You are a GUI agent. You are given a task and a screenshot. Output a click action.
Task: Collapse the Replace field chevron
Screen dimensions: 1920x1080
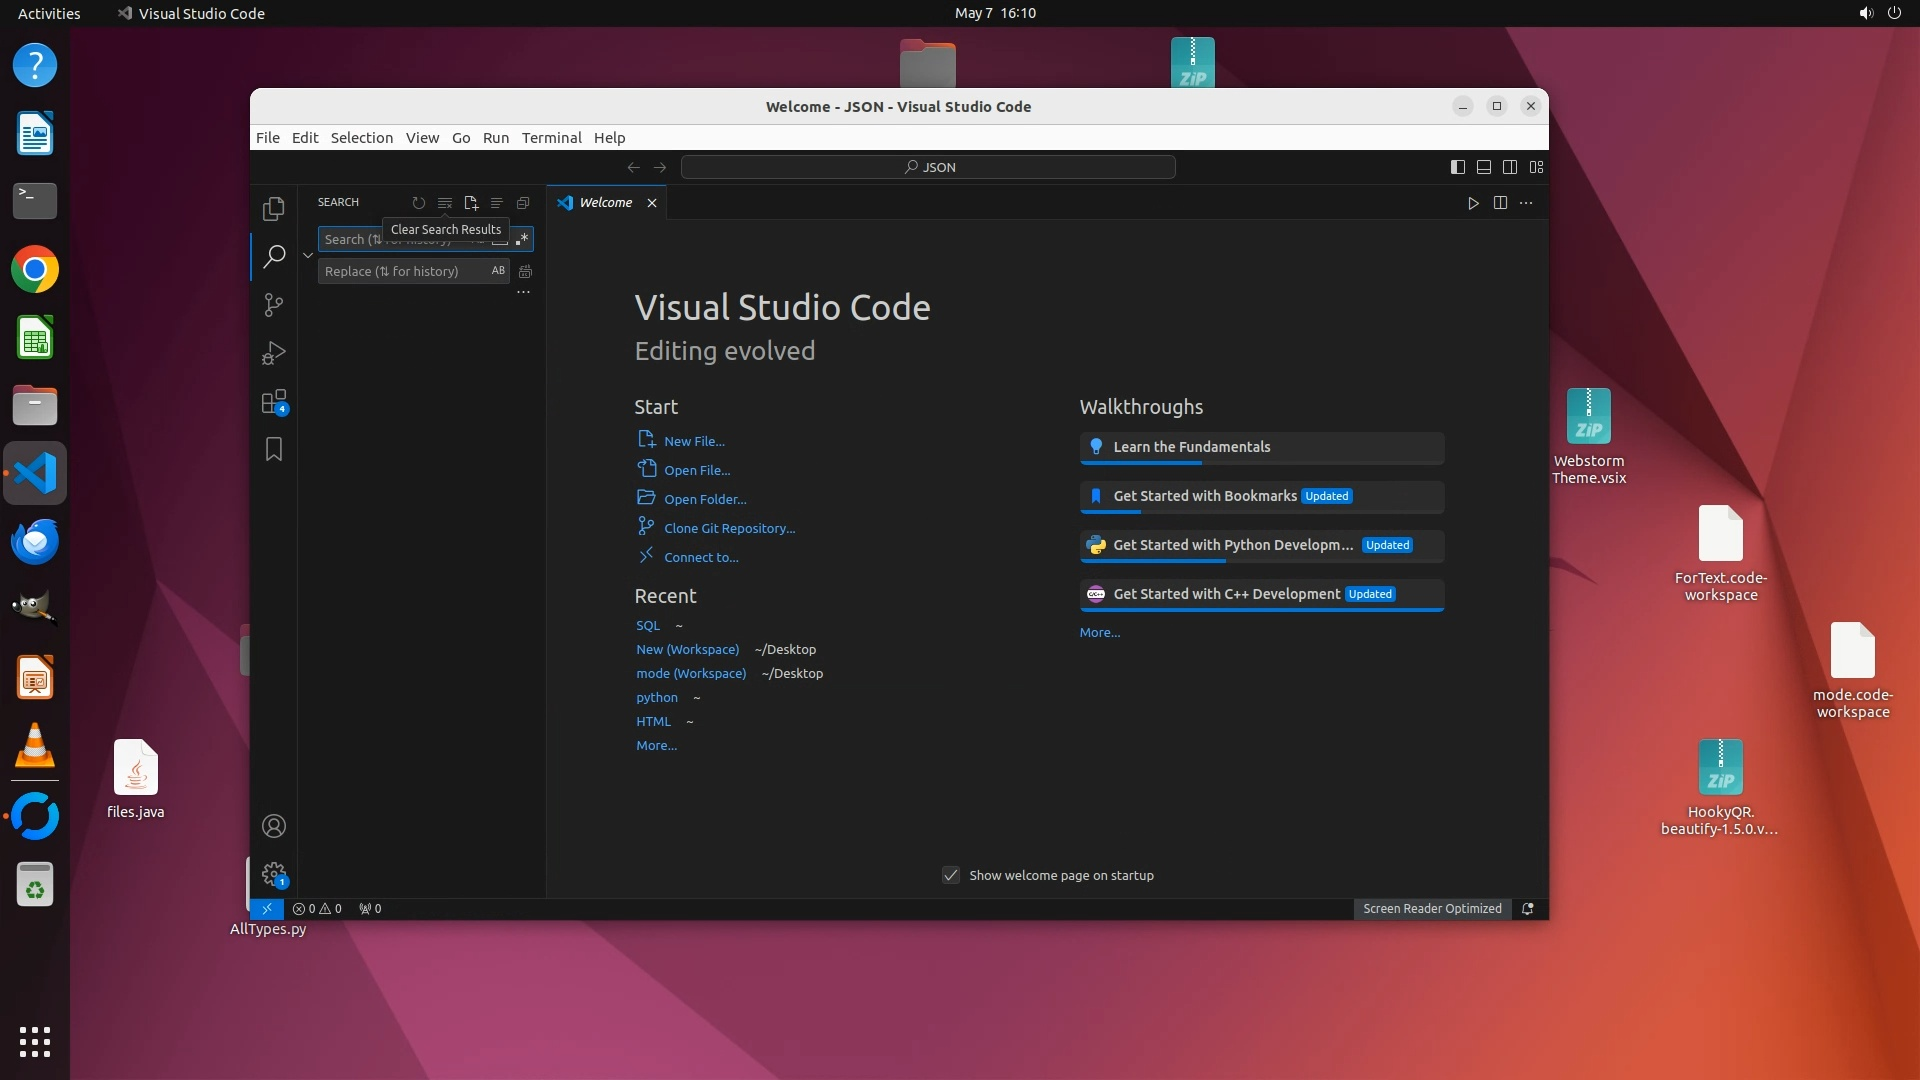pos(308,255)
